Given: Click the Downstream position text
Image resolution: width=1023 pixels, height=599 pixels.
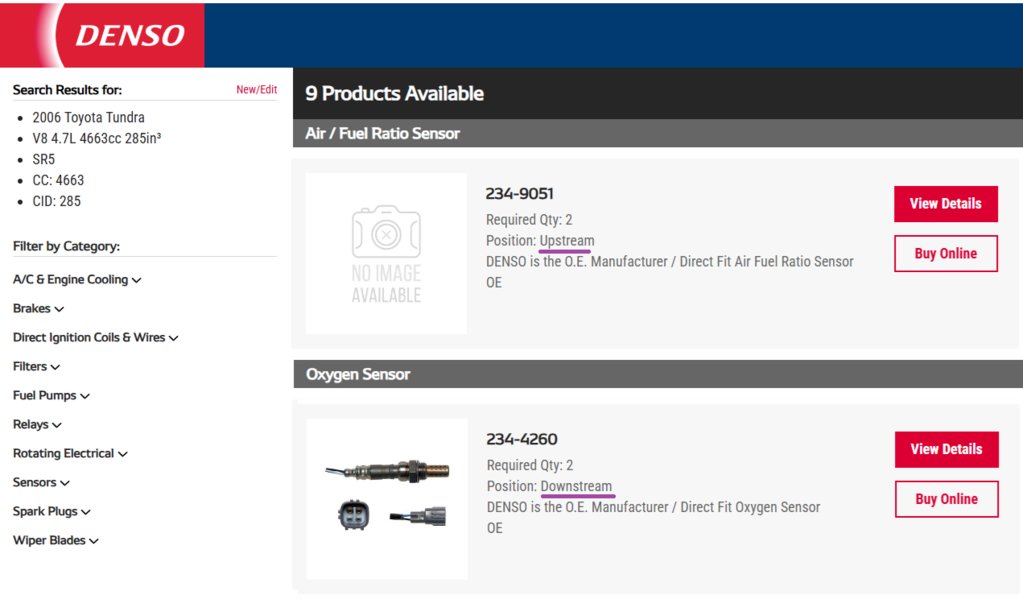Looking at the screenshot, I should [x=576, y=486].
